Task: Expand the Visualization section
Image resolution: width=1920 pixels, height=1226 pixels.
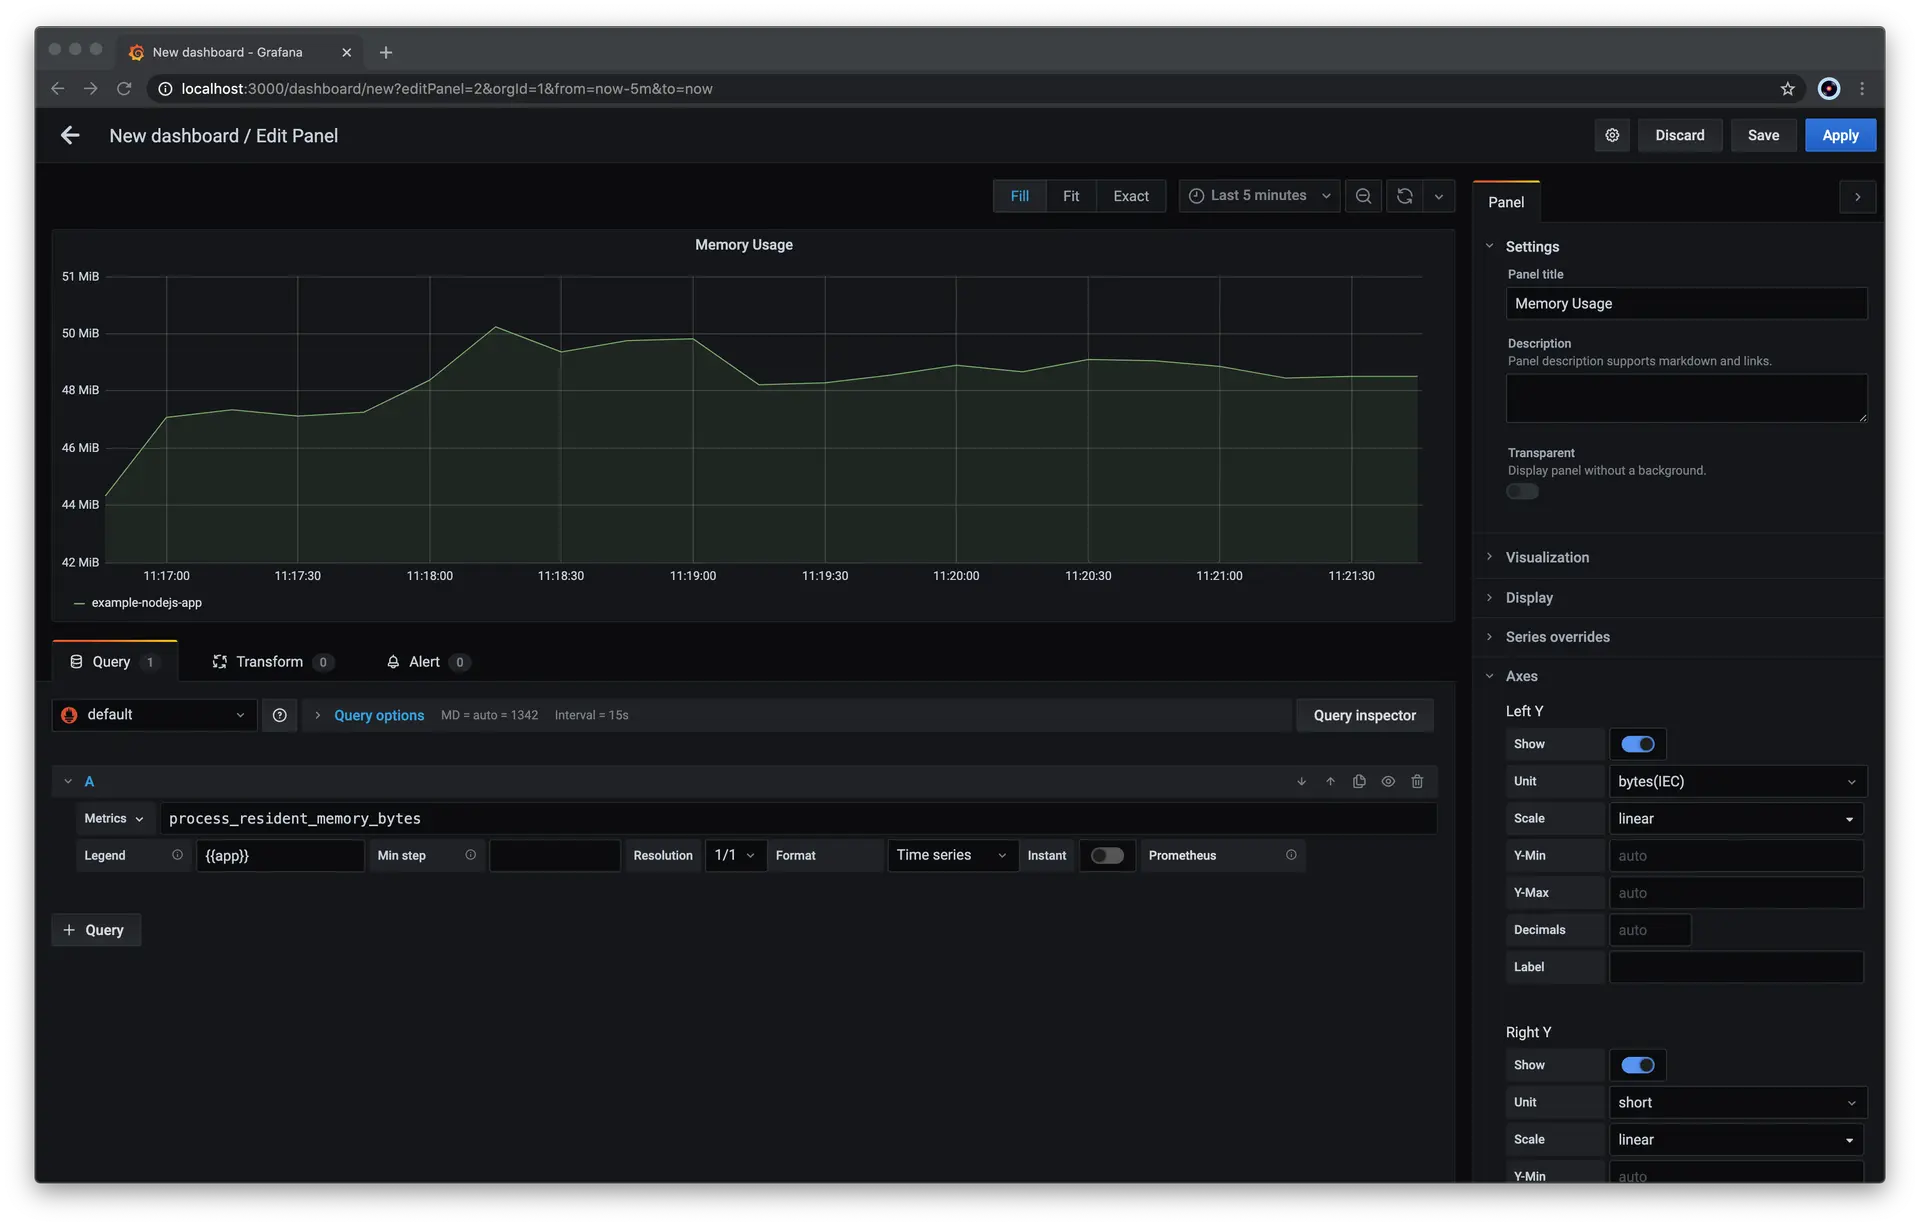Action: pos(1547,557)
